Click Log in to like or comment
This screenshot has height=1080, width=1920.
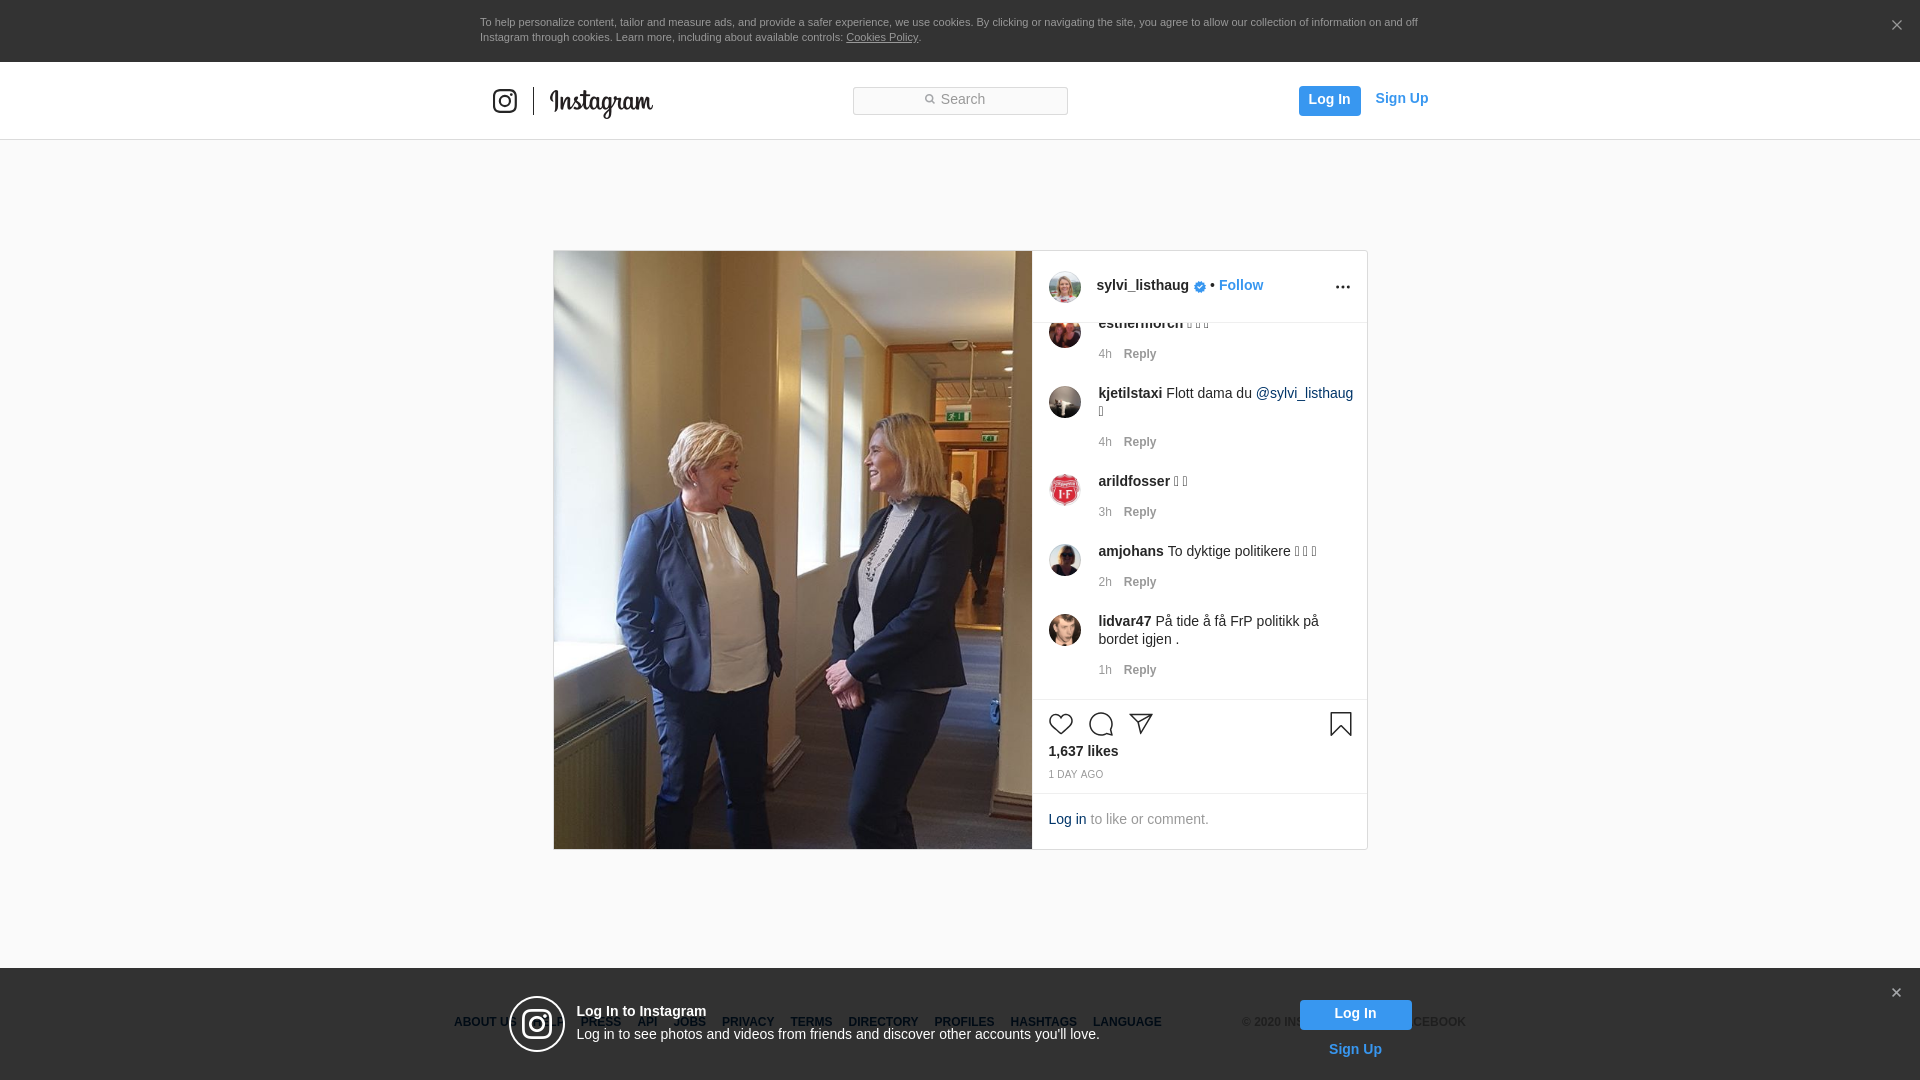[1067, 819]
